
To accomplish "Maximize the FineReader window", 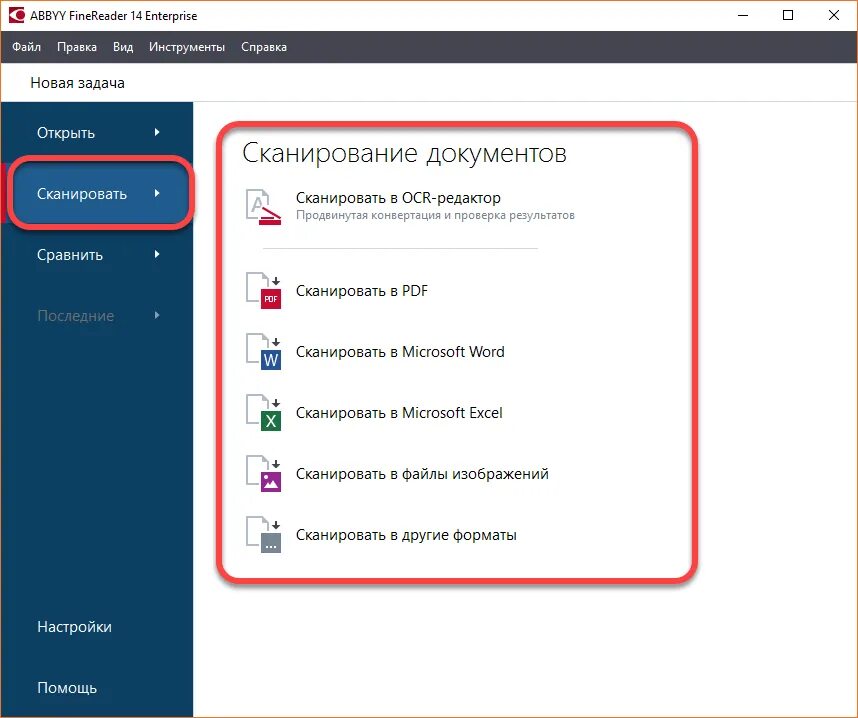I will point(788,15).
